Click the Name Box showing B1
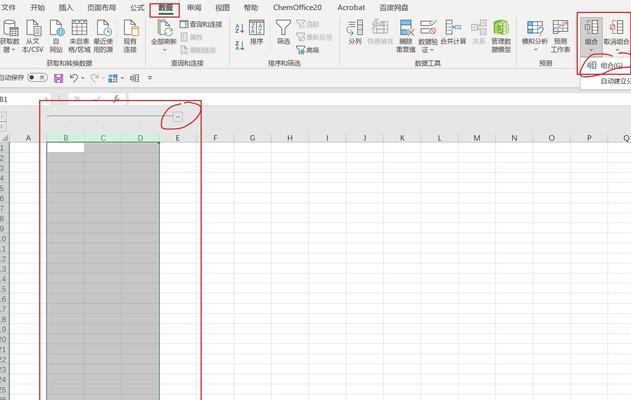The image size is (631, 400). click(x=24, y=99)
